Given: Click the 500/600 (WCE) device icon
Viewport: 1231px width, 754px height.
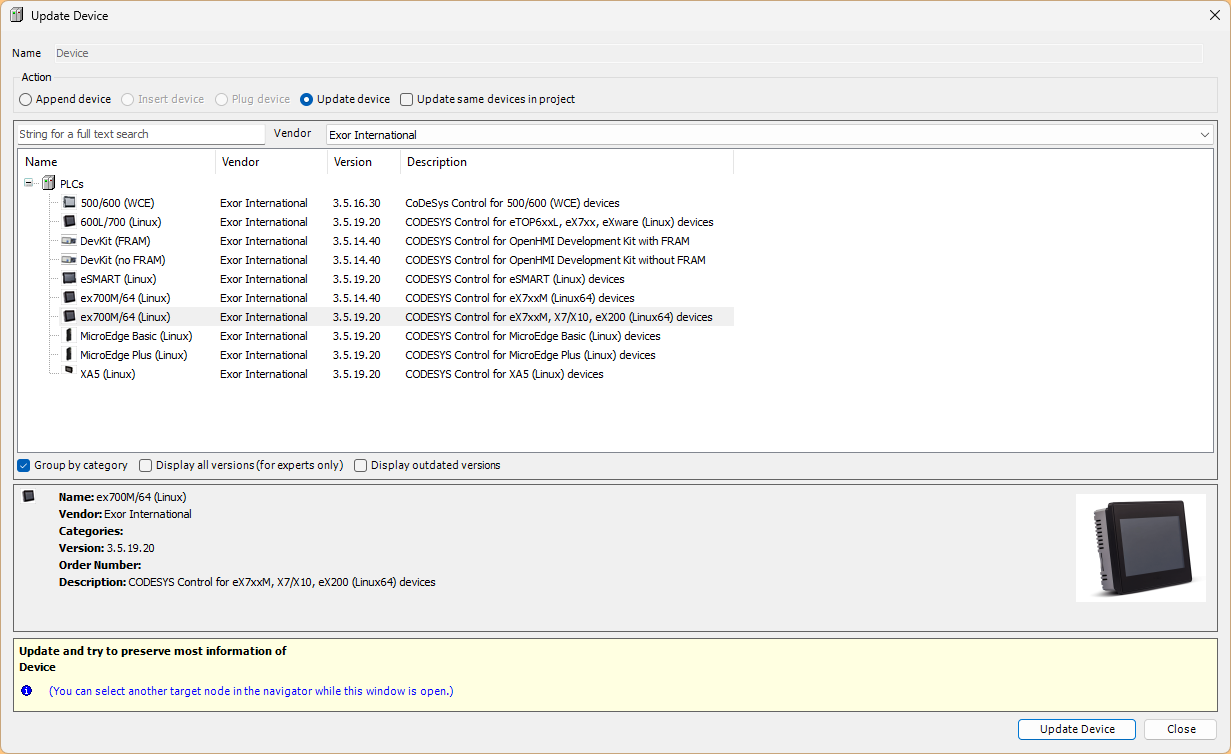Looking at the screenshot, I should point(69,203).
